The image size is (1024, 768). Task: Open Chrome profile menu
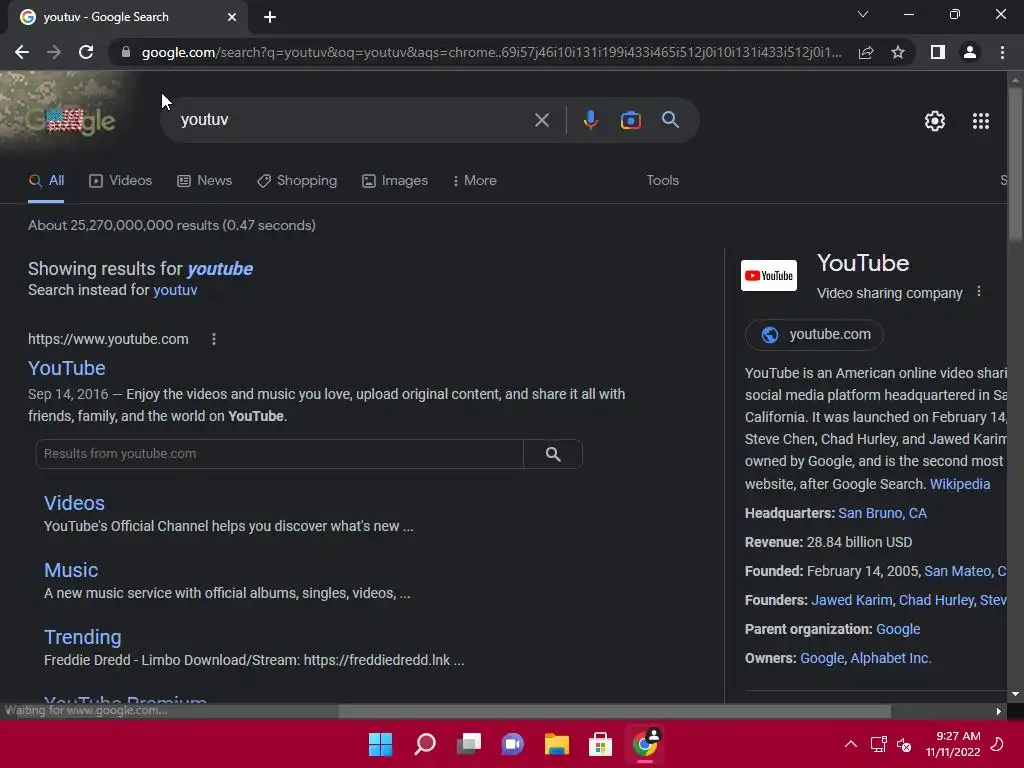(x=970, y=52)
